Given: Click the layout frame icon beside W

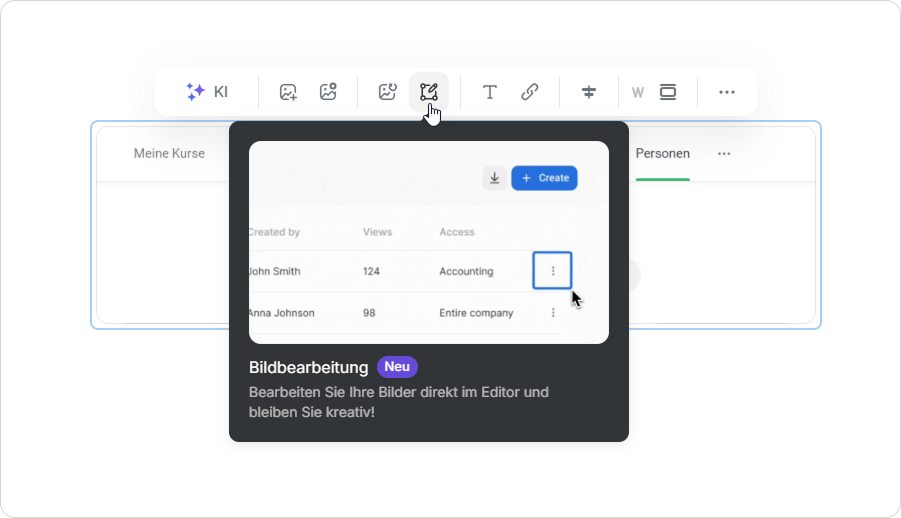Looking at the screenshot, I should pyautogui.click(x=668, y=92).
